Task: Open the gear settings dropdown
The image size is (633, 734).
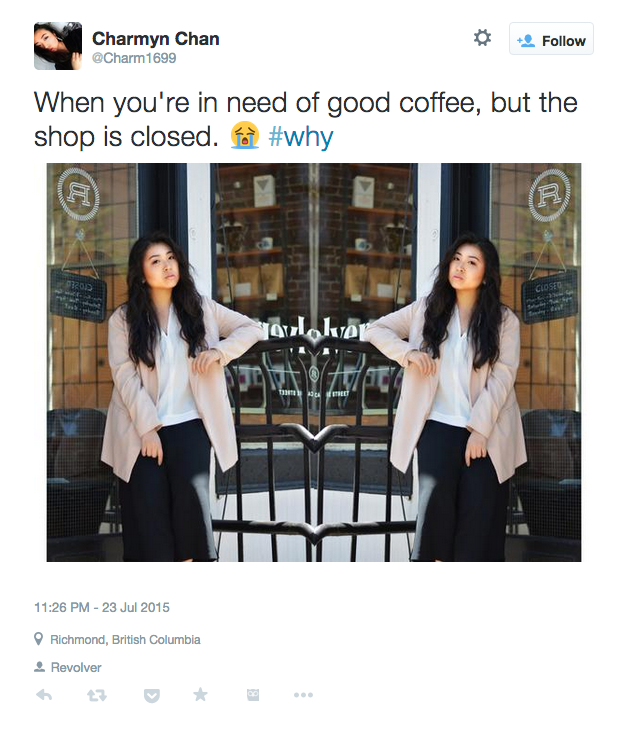Action: click(x=482, y=38)
